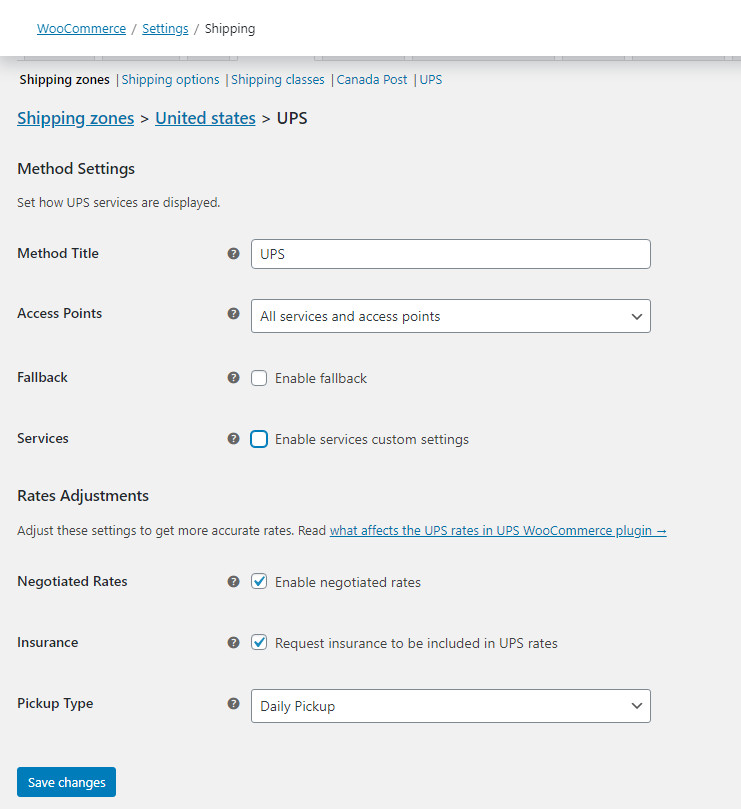
Task: Tick the Enable fallback checkbox
Action: 259,378
